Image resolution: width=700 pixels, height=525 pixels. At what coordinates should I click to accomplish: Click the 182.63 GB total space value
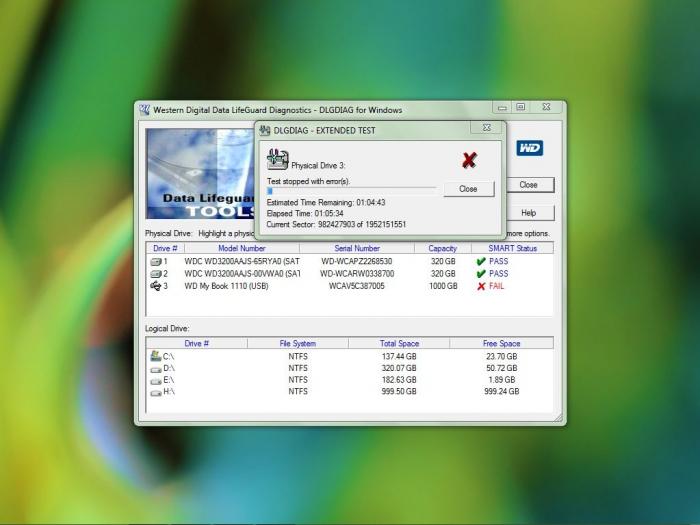(399, 380)
